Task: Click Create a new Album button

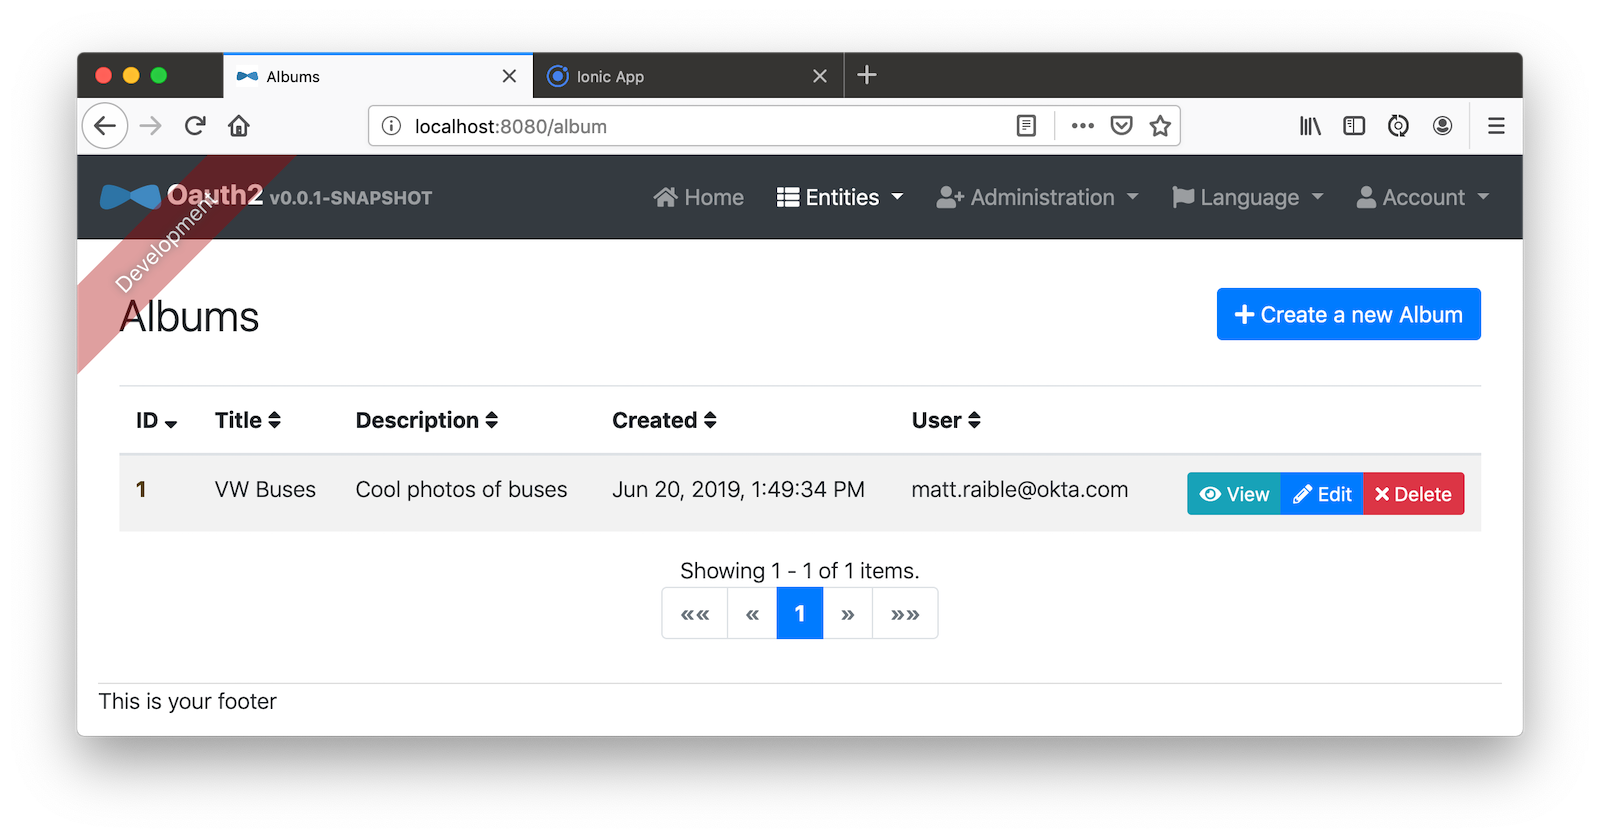Action: click(1348, 315)
